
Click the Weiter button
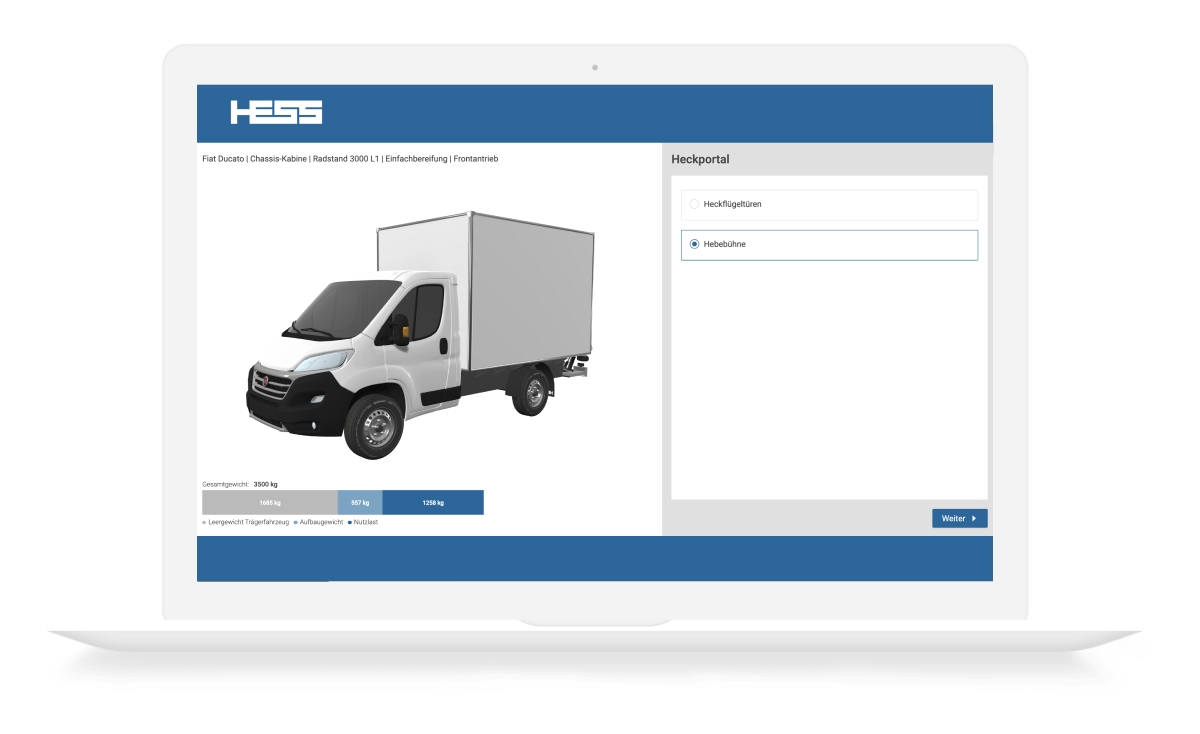(959, 518)
